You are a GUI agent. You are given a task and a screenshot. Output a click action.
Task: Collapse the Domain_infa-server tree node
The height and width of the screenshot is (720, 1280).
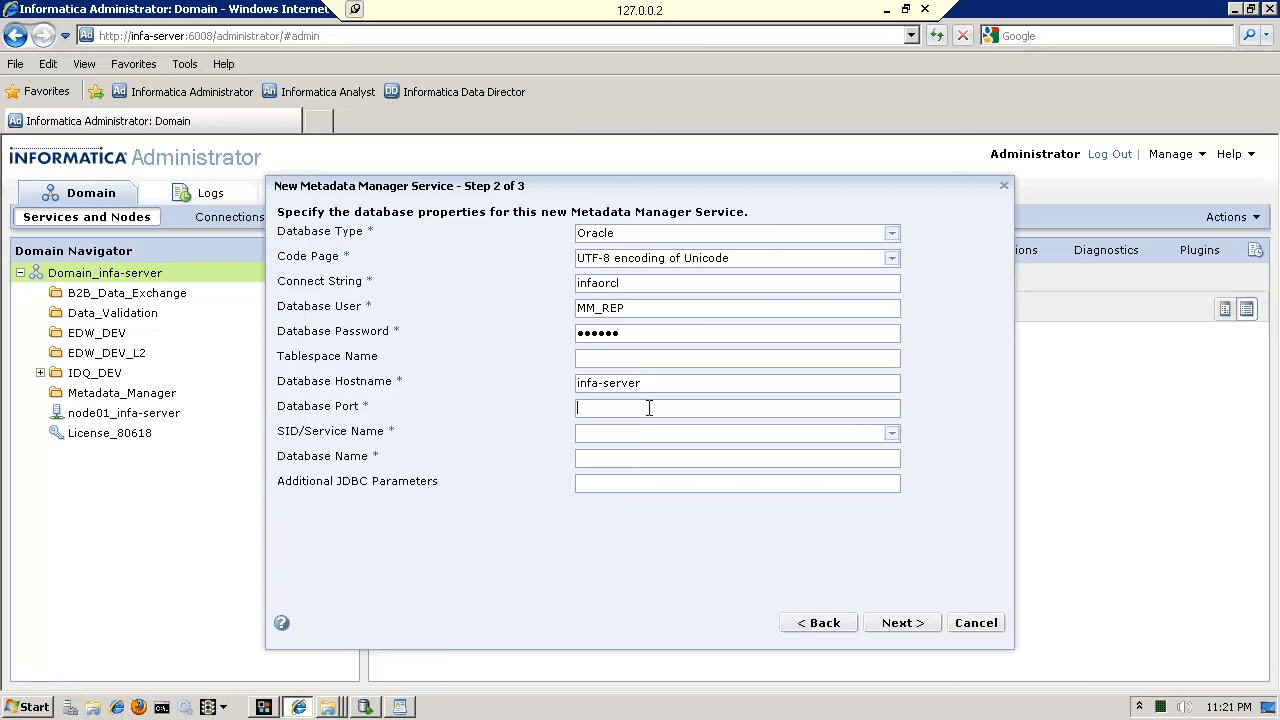20,273
